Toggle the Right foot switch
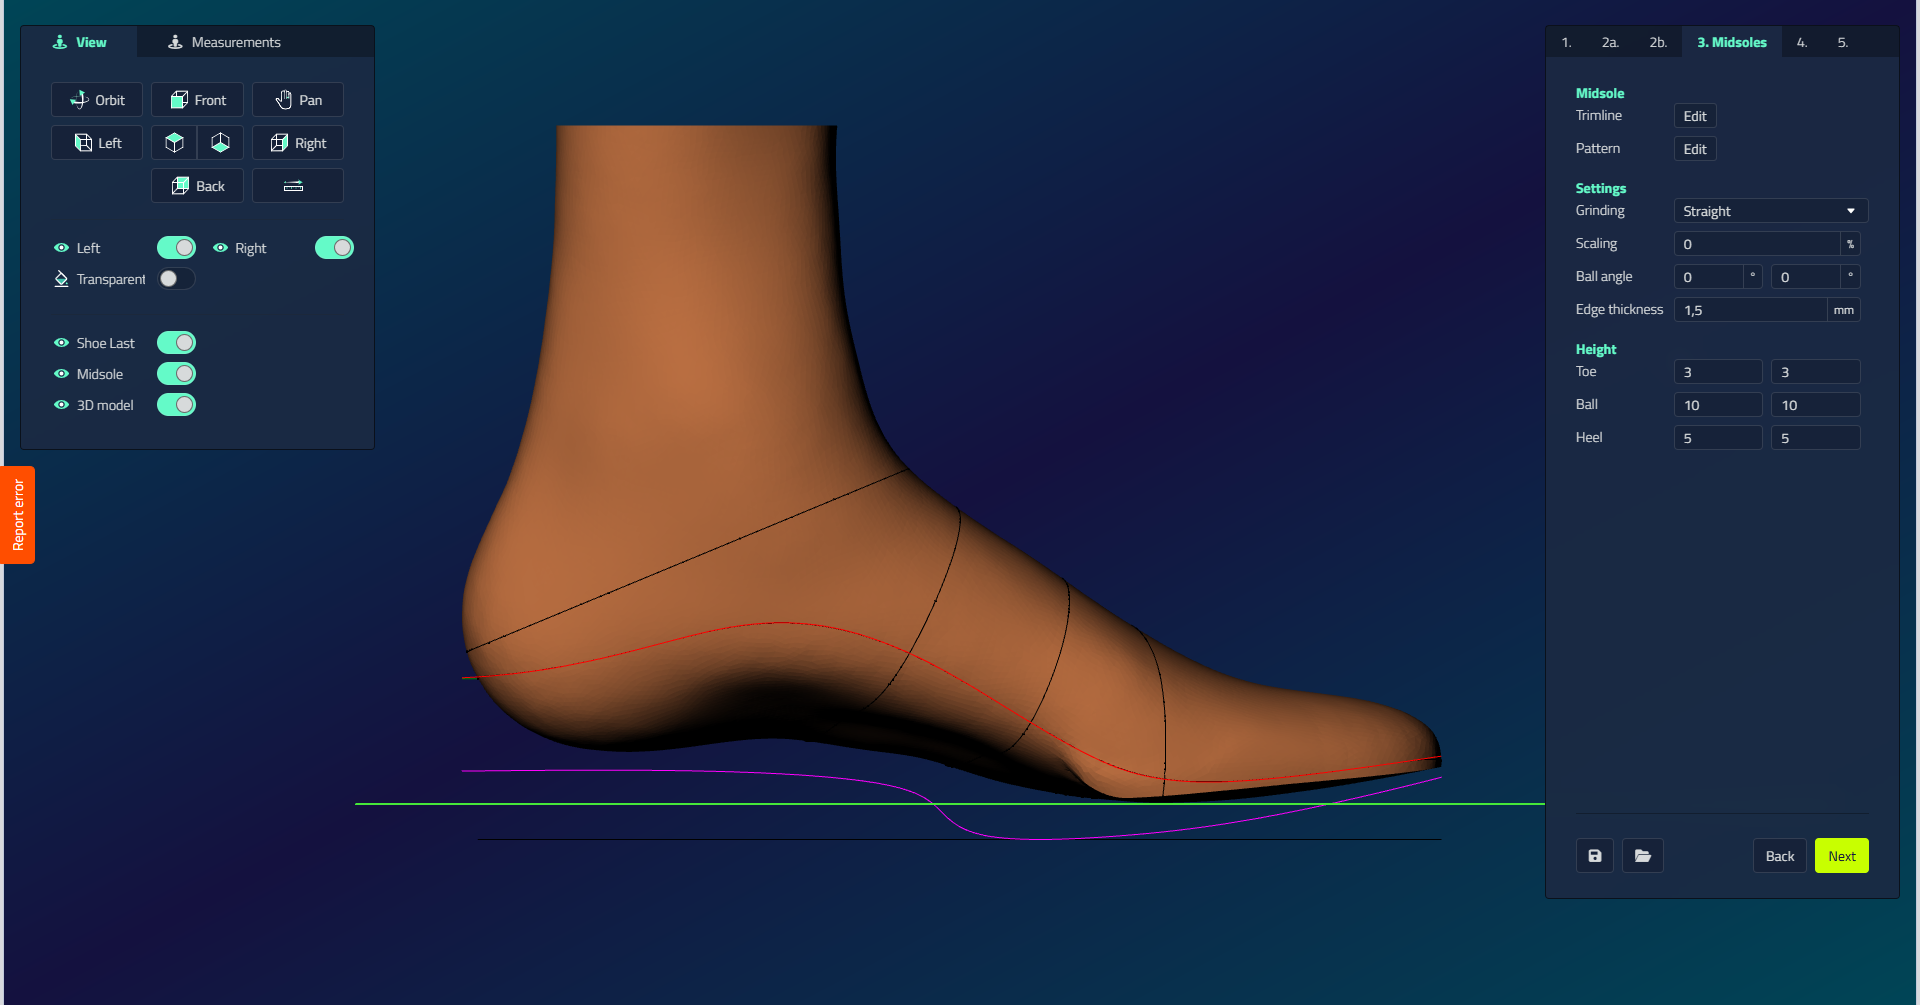The height and width of the screenshot is (1005, 1920). pos(334,248)
